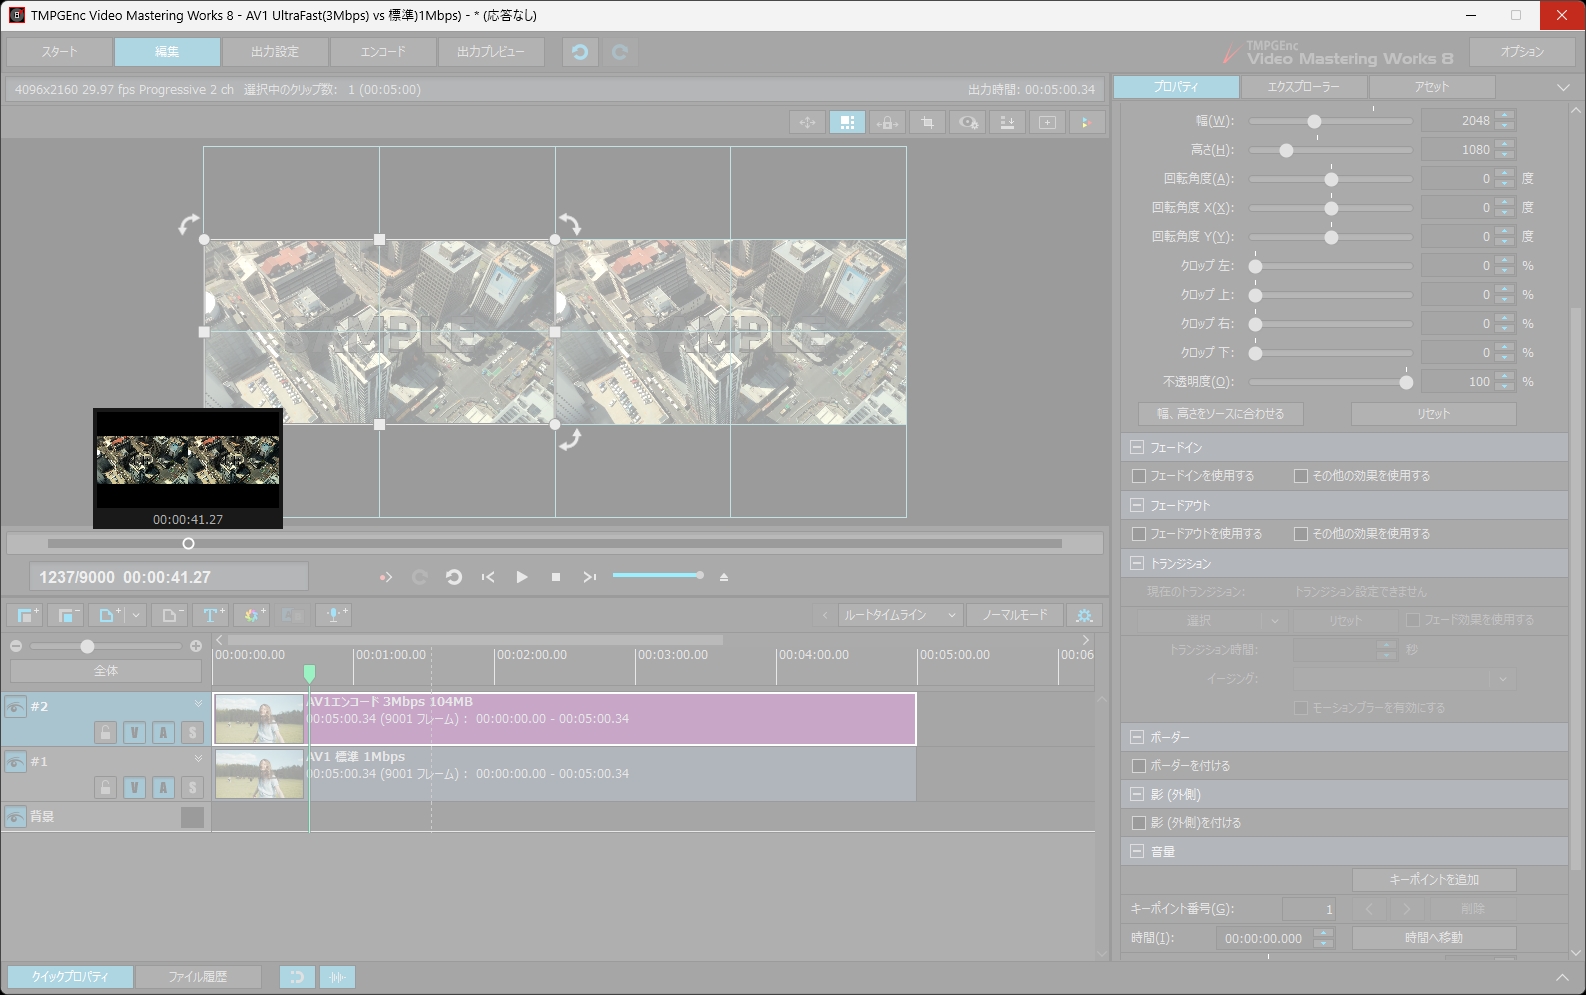Image resolution: width=1586 pixels, height=995 pixels.
Task: Click the zoom-out minus icon of timeline
Action: (16, 646)
